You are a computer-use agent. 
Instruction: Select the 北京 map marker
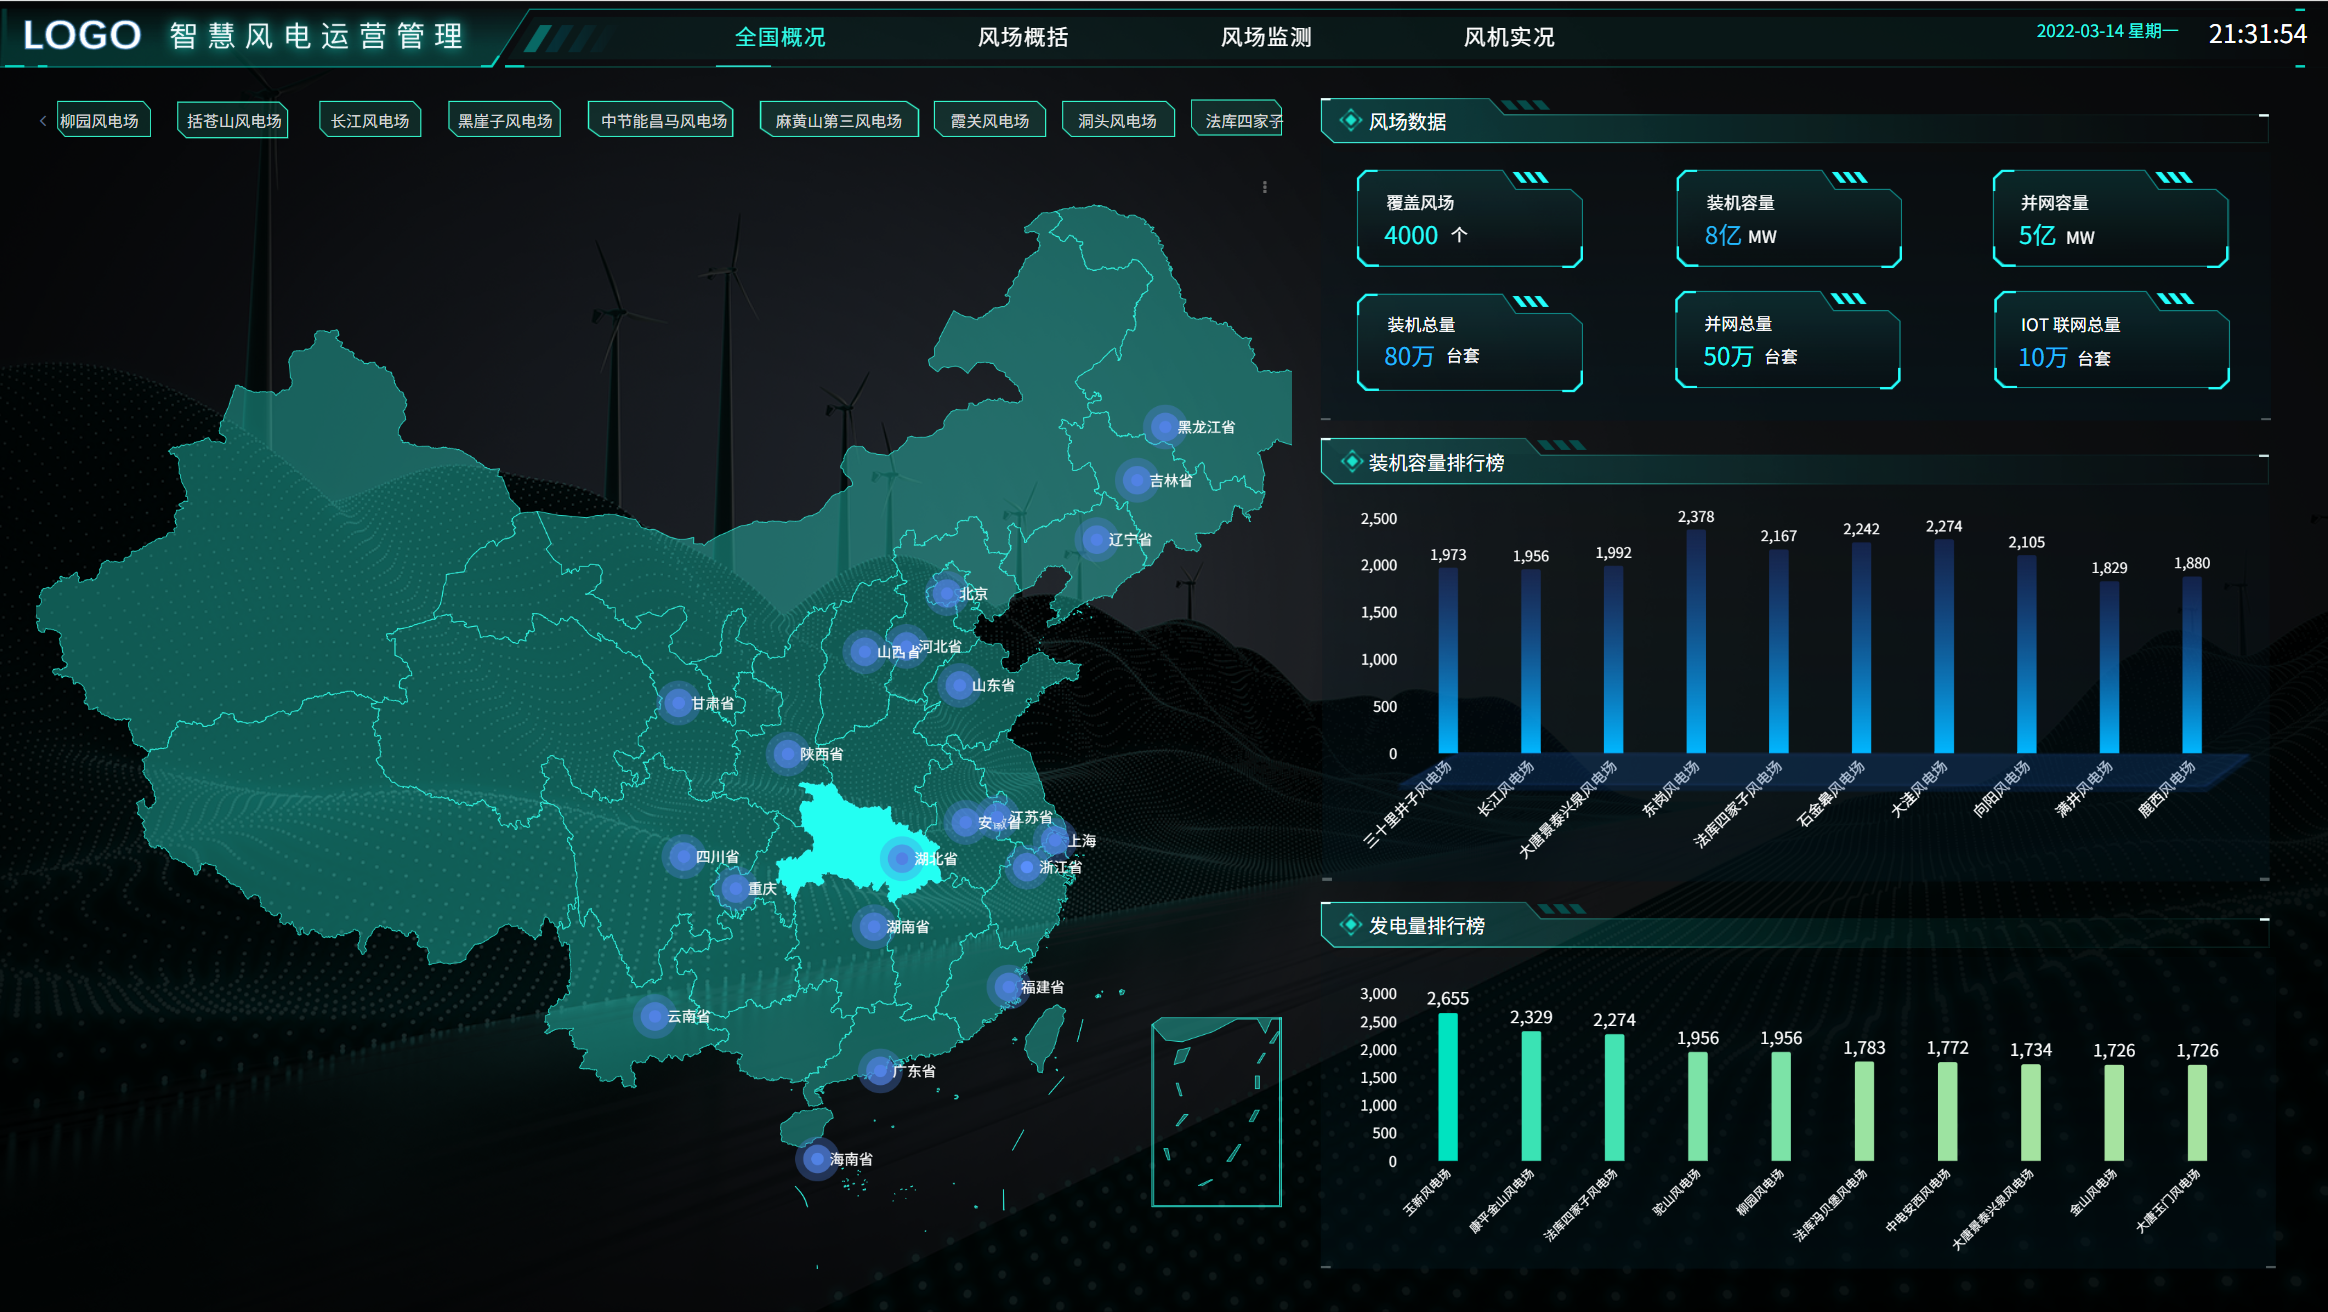945,594
